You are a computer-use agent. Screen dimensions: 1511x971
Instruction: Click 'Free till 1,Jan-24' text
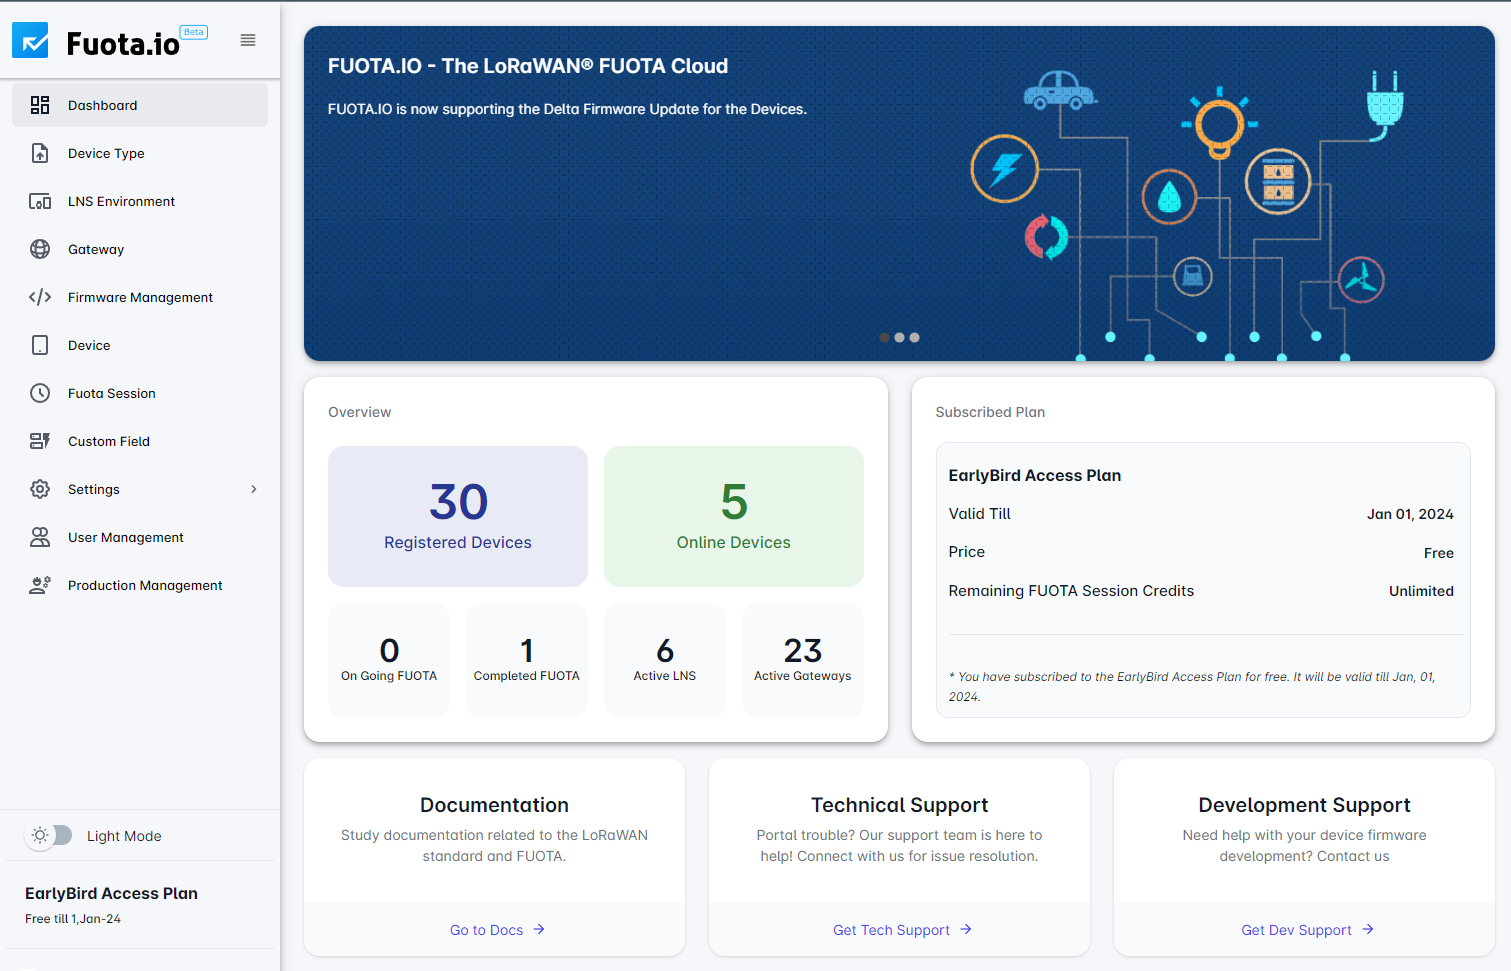73,919
